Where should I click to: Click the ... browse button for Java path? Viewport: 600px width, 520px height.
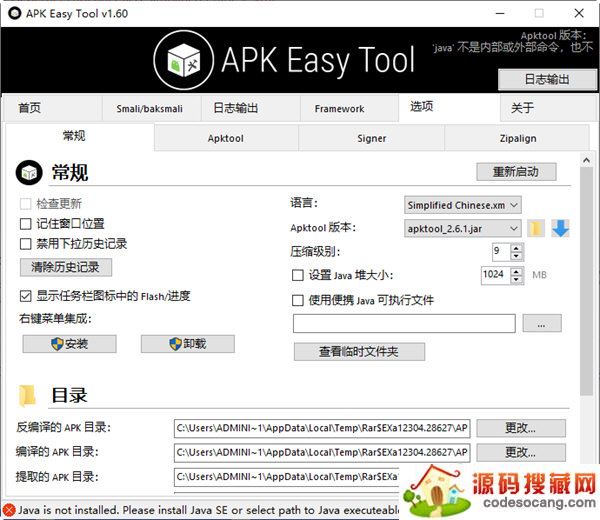[x=542, y=324]
